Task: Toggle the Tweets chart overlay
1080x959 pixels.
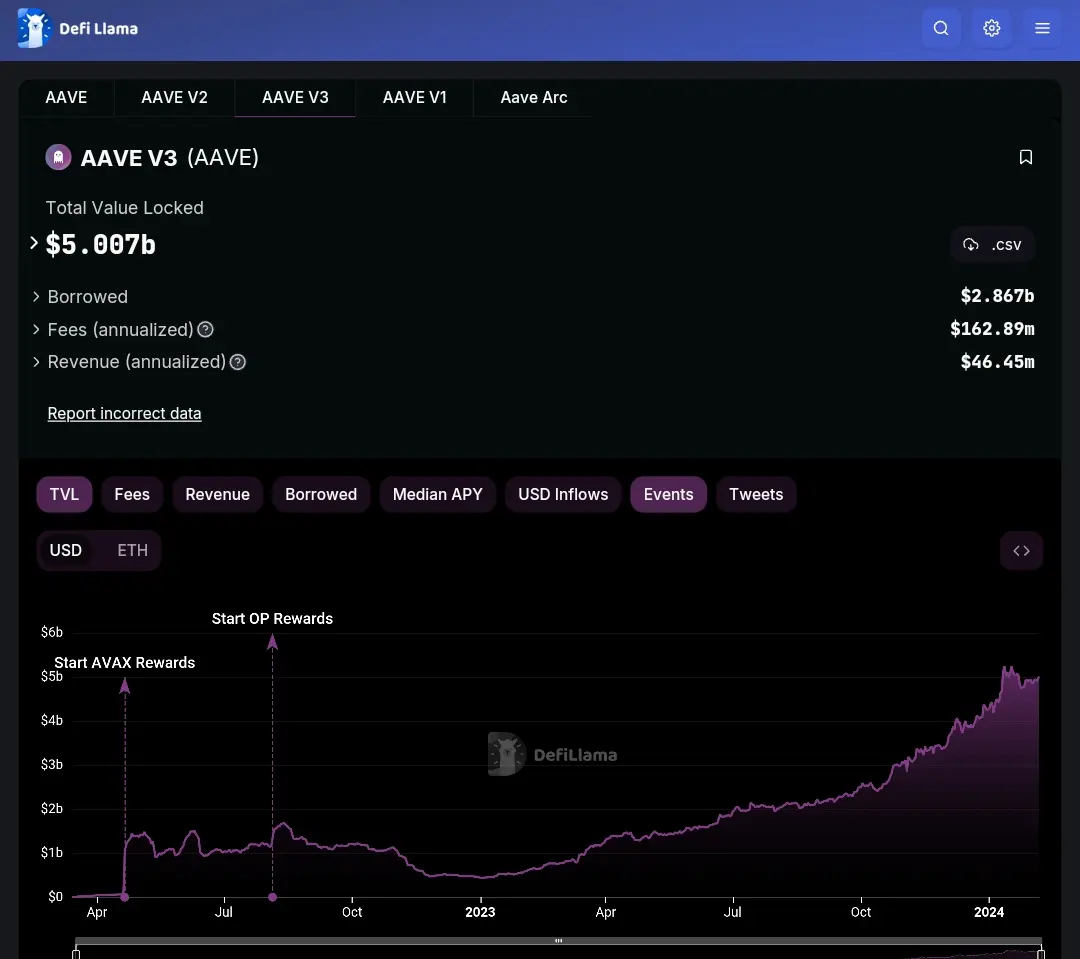Action: click(x=756, y=495)
